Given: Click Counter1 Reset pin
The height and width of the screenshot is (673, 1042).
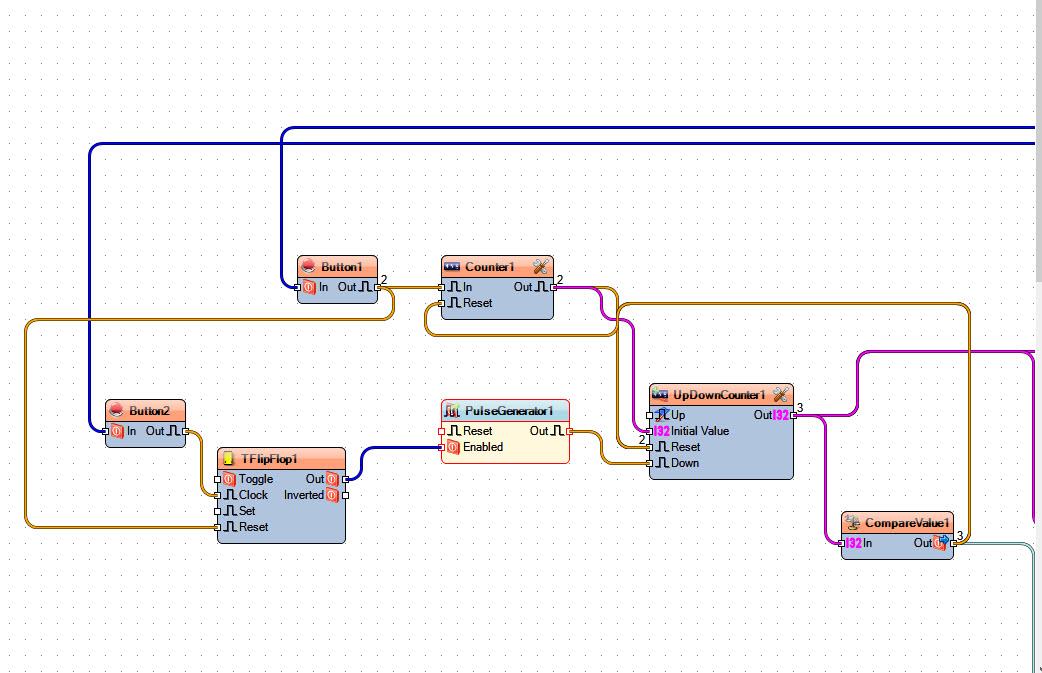Looking at the screenshot, I should click(x=442, y=304).
